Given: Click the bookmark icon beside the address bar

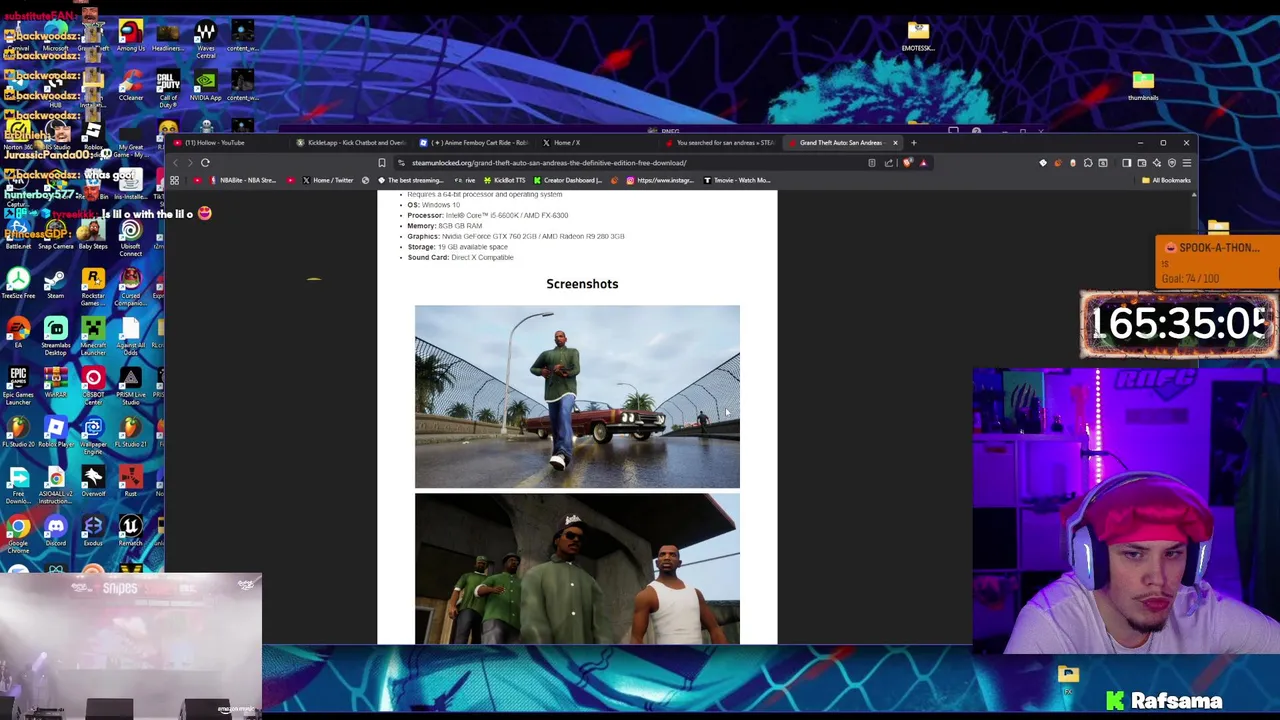Looking at the screenshot, I should [x=381, y=163].
